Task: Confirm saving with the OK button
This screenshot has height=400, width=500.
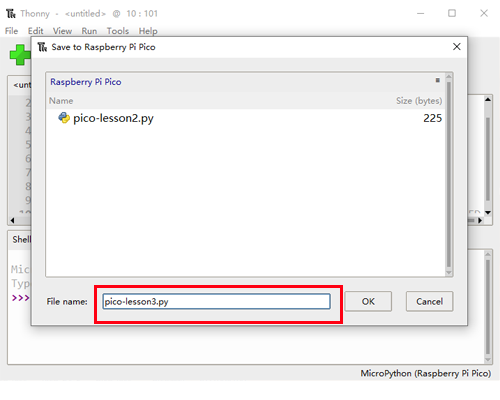Action: pos(368,301)
